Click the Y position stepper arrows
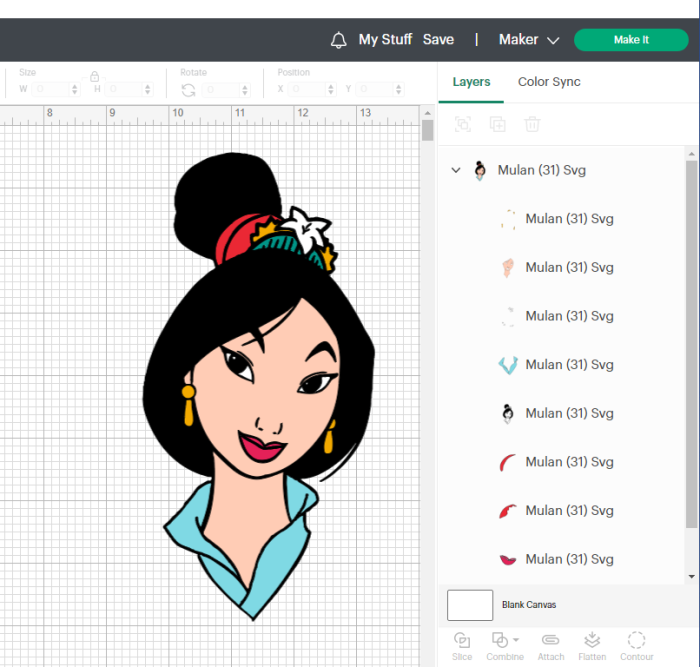 [399, 89]
